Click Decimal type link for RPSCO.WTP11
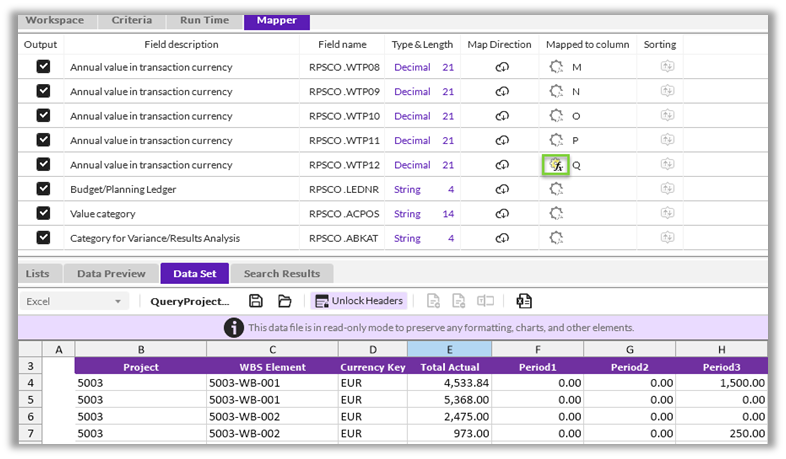 point(412,141)
